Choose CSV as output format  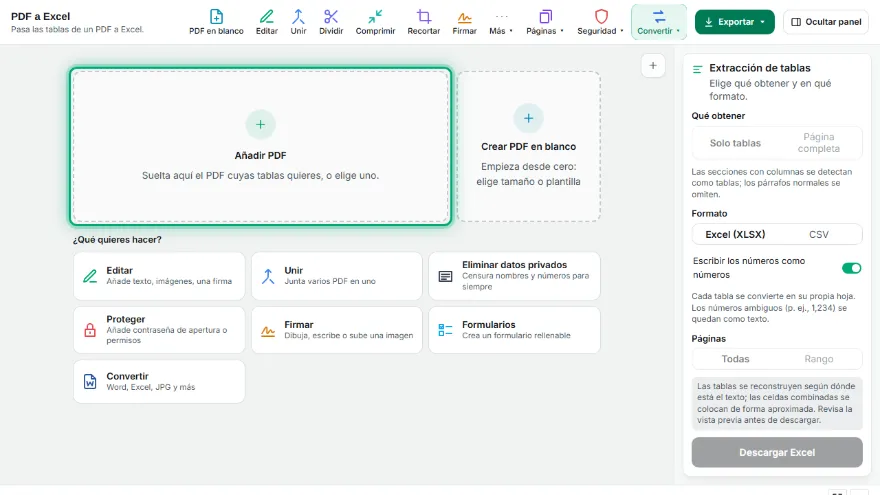(x=819, y=235)
